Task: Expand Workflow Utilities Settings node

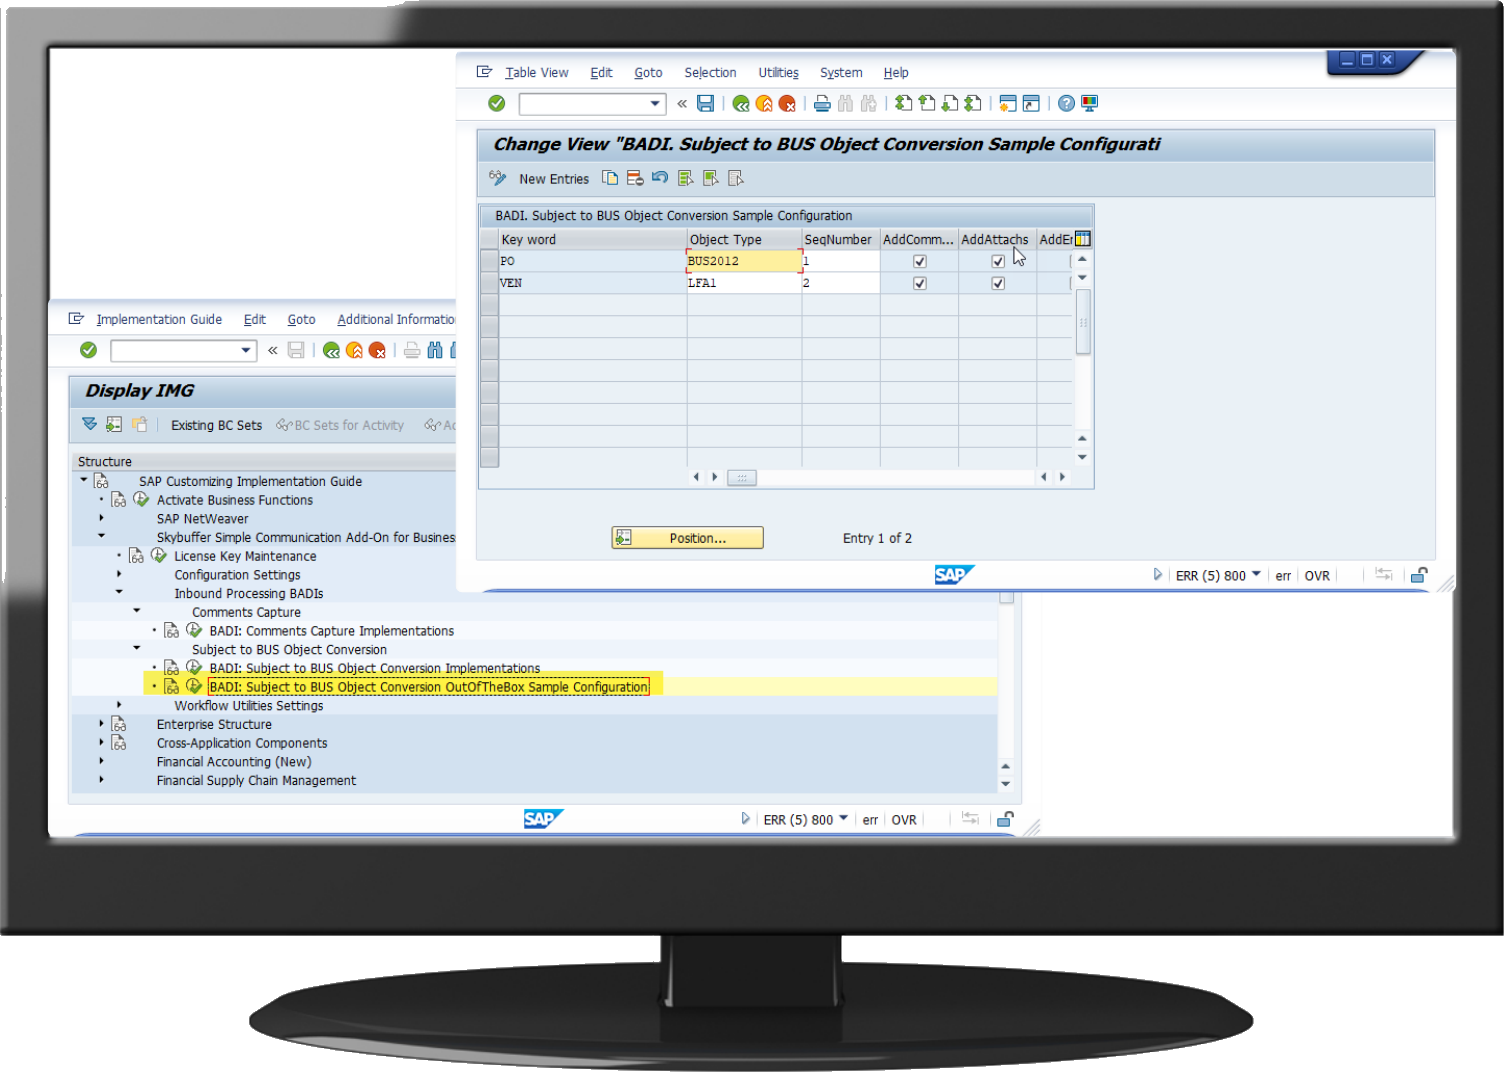Action: coord(119,705)
